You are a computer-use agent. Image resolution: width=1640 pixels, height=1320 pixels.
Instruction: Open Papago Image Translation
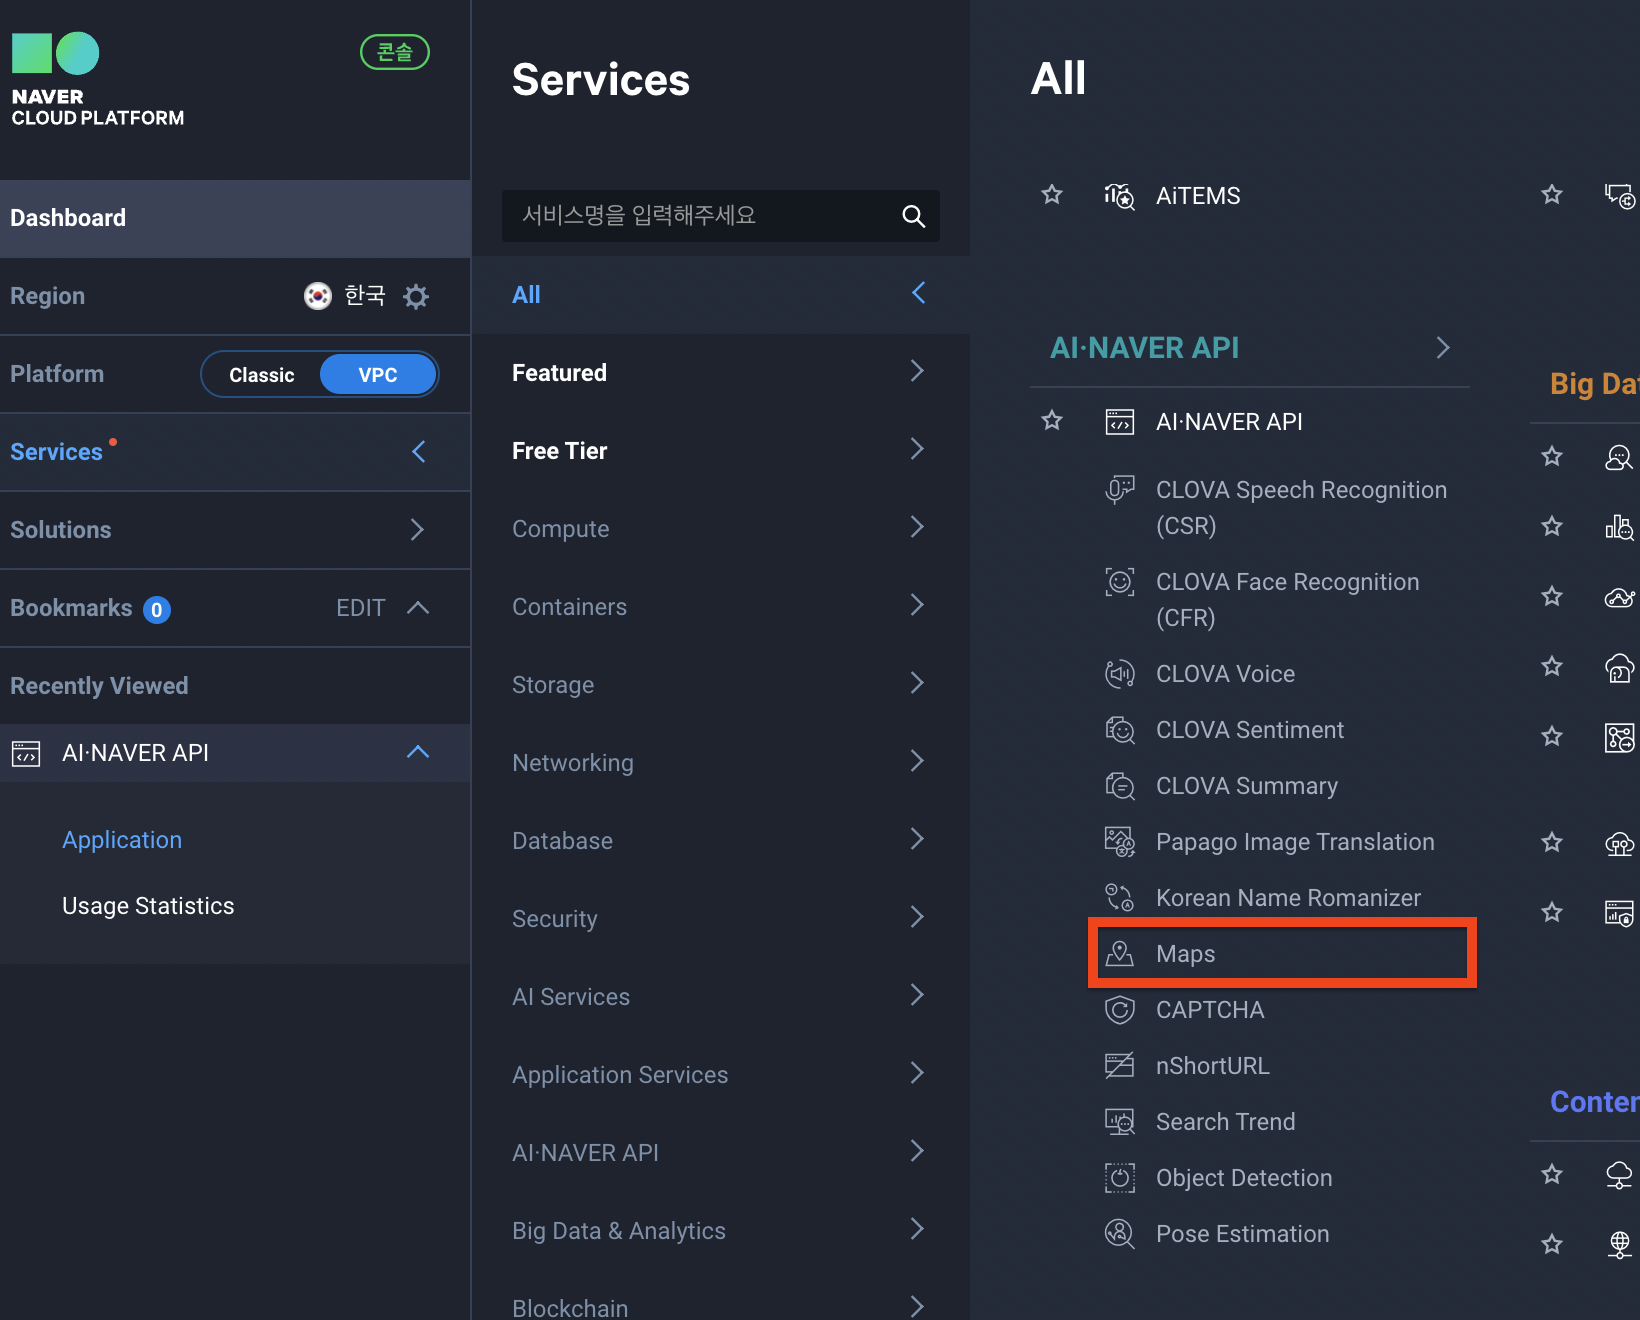point(1296,842)
